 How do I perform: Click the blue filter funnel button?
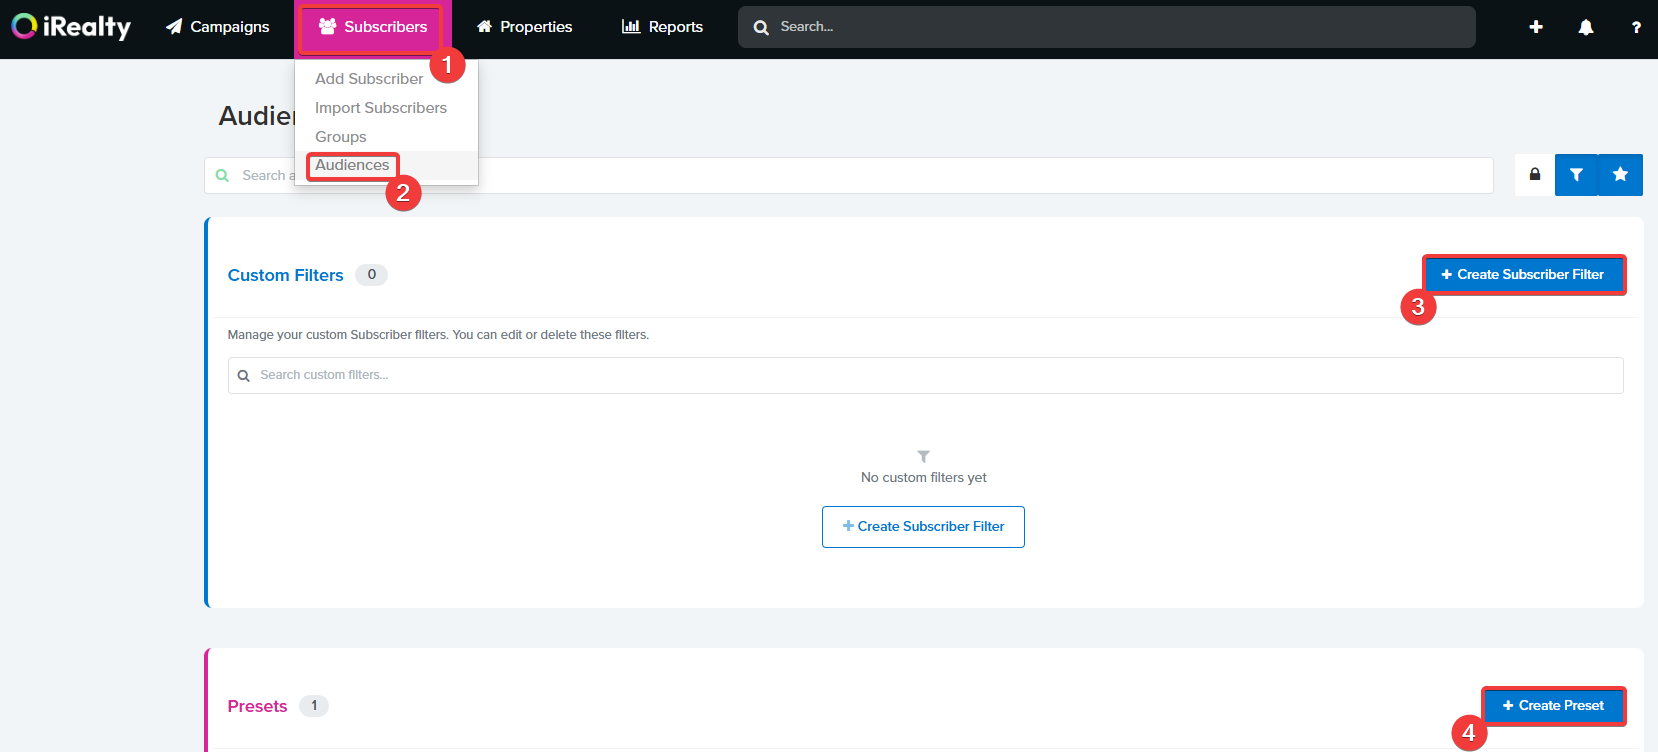point(1576,175)
